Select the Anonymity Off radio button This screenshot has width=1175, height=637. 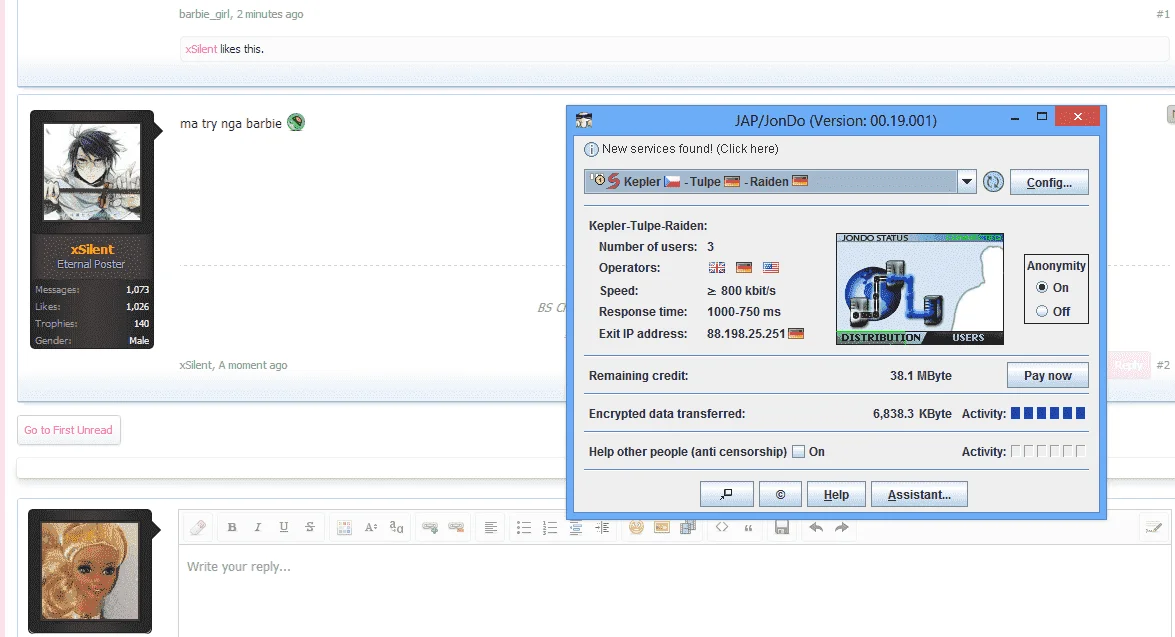[x=1042, y=311]
